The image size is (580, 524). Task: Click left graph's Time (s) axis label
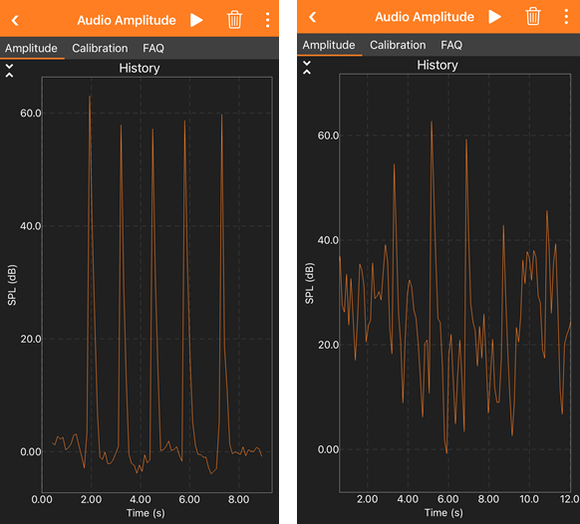(x=146, y=513)
